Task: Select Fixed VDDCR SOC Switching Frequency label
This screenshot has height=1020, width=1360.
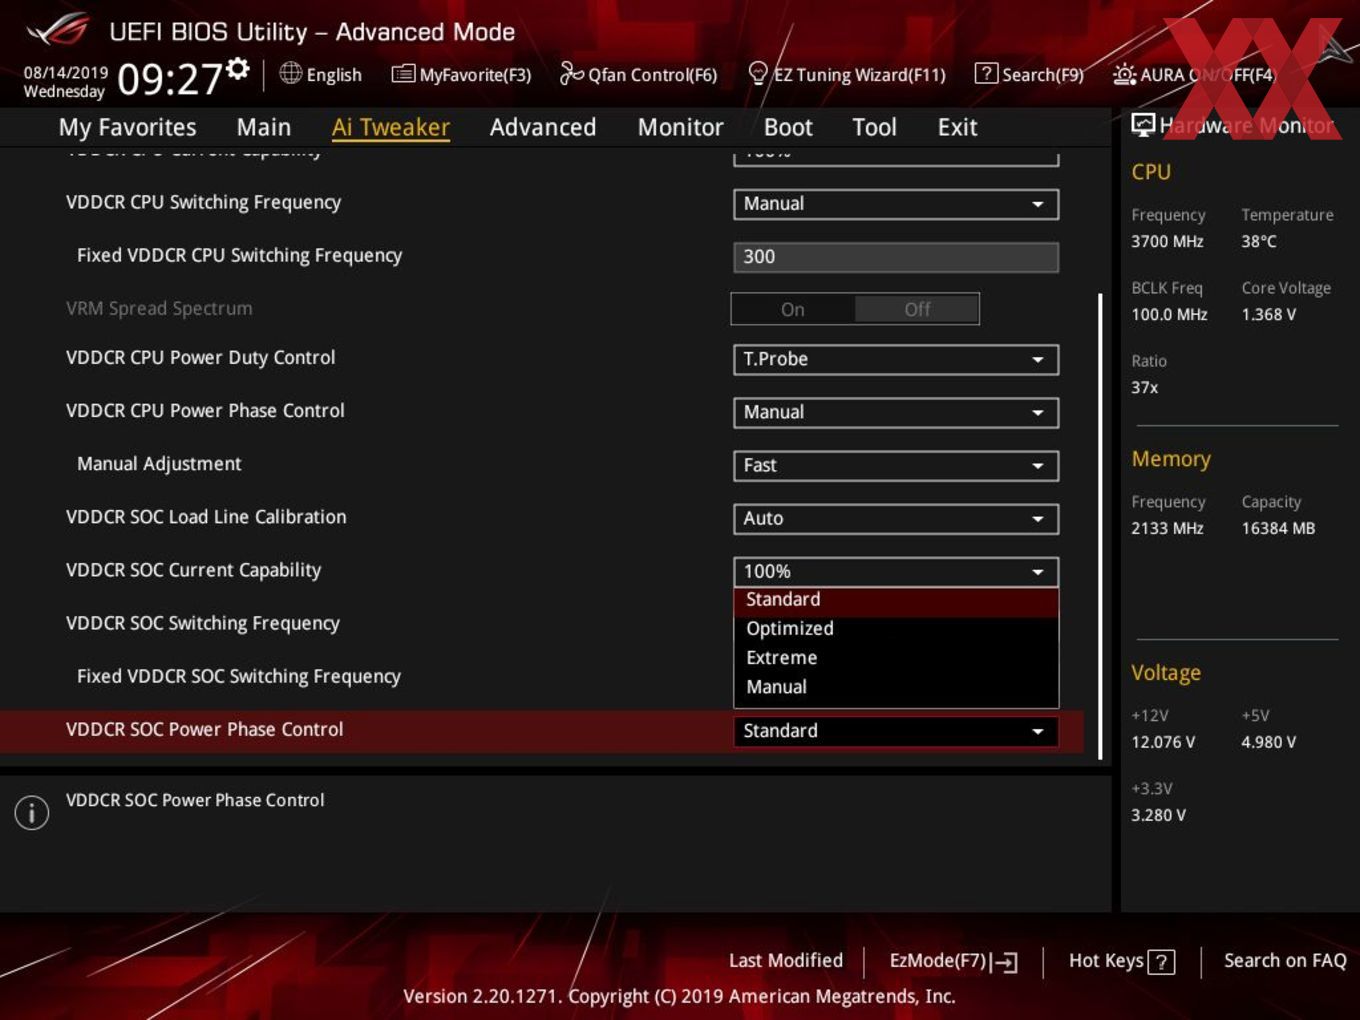Action: [239, 676]
